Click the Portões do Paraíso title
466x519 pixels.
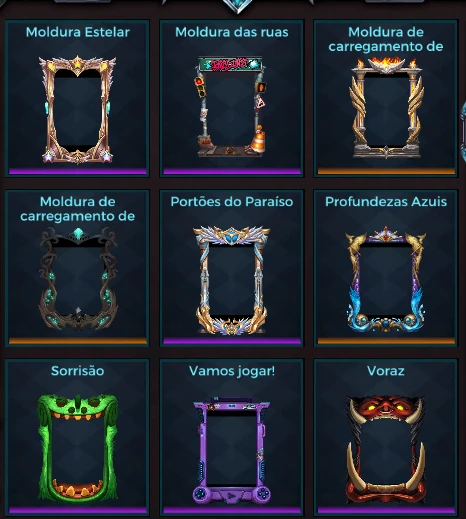click(232, 201)
